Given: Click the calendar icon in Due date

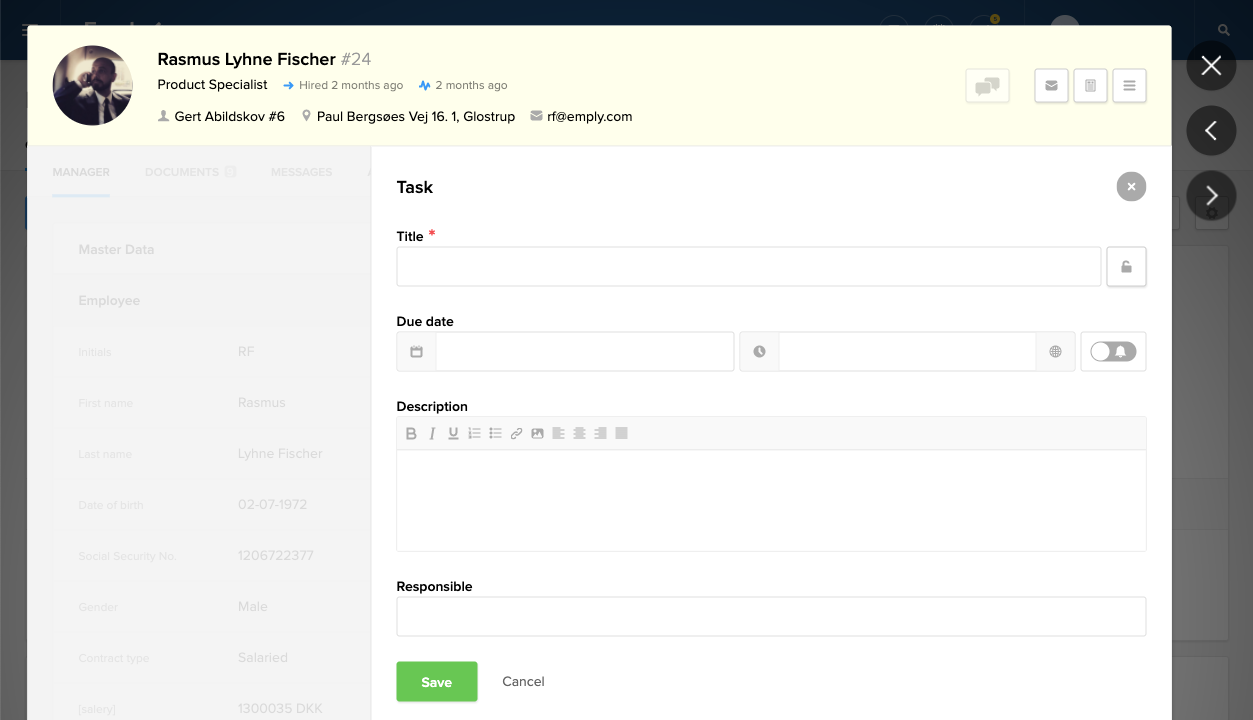Looking at the screenshot, I should (x=416, y=352).
